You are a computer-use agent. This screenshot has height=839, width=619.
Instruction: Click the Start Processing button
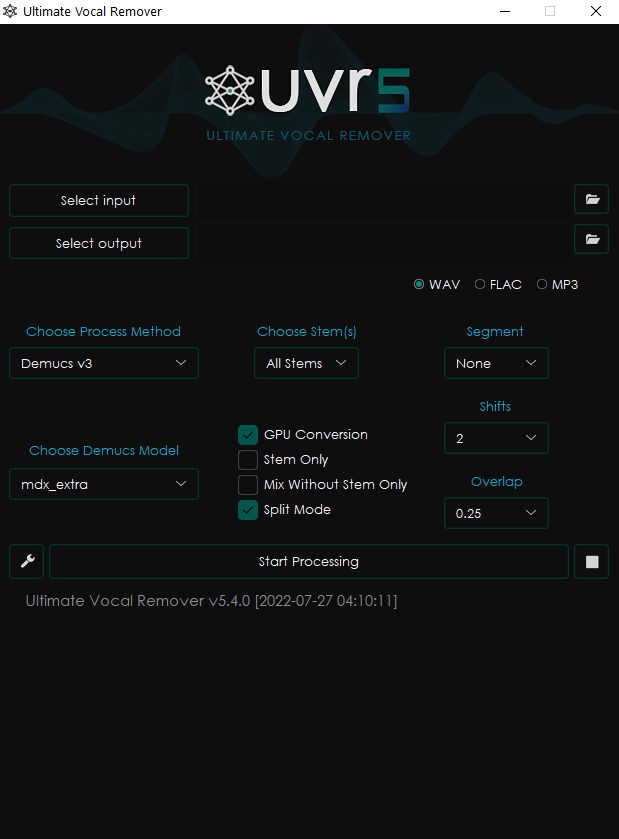308,562
